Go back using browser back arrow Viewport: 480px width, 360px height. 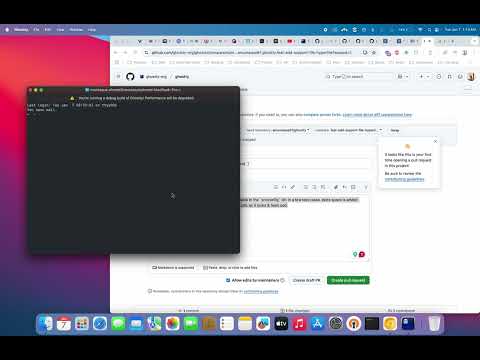coord(115,52)
